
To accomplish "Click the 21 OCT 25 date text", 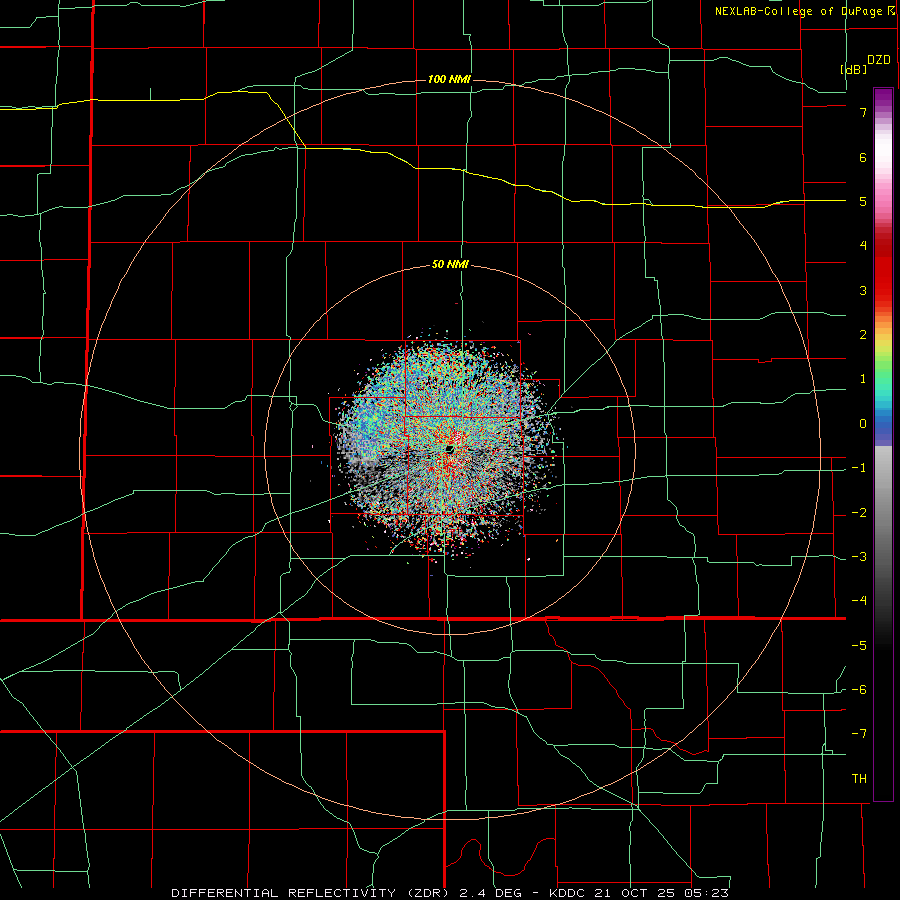I will click(x=636, y=893).
